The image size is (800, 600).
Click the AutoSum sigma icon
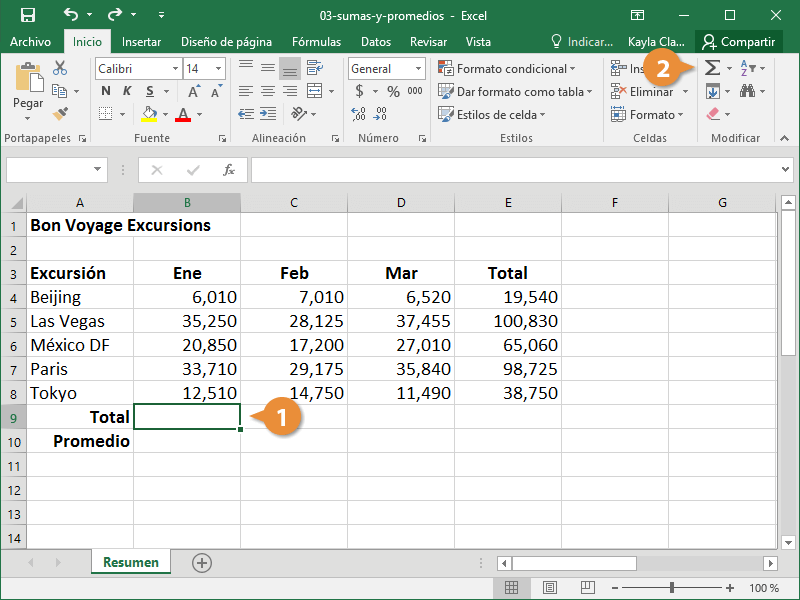pyautogui.click(x=712, y=68)
